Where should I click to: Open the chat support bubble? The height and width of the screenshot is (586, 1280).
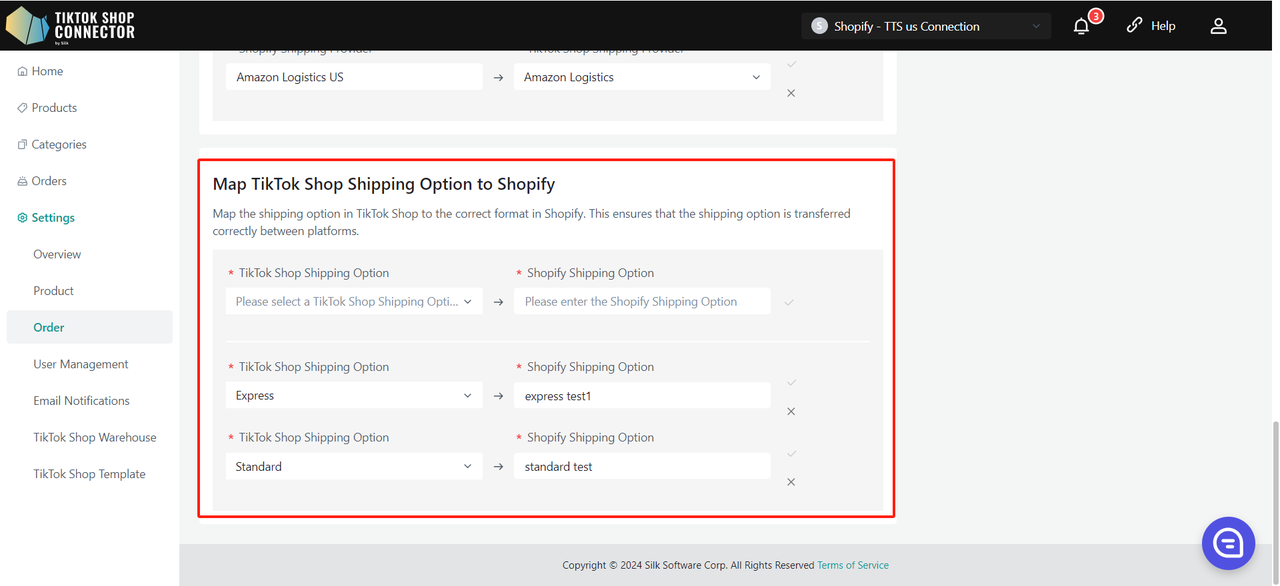coord(1227,543)
